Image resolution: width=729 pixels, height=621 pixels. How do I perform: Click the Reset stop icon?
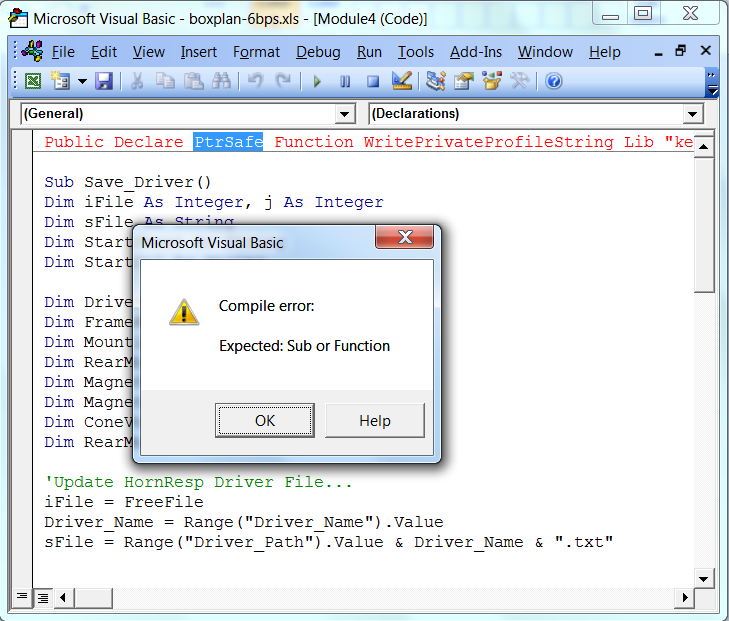373,82
